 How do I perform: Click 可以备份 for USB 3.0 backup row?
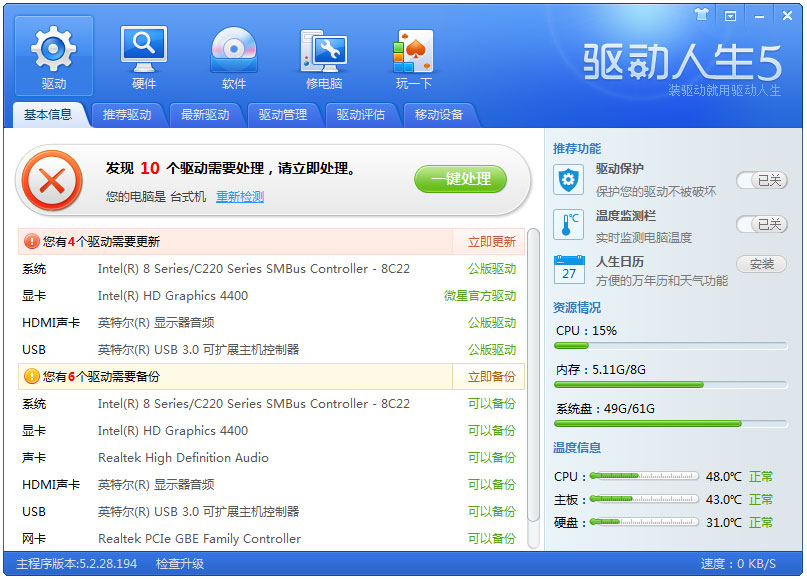pyautogui.click(x=492, y=512)
